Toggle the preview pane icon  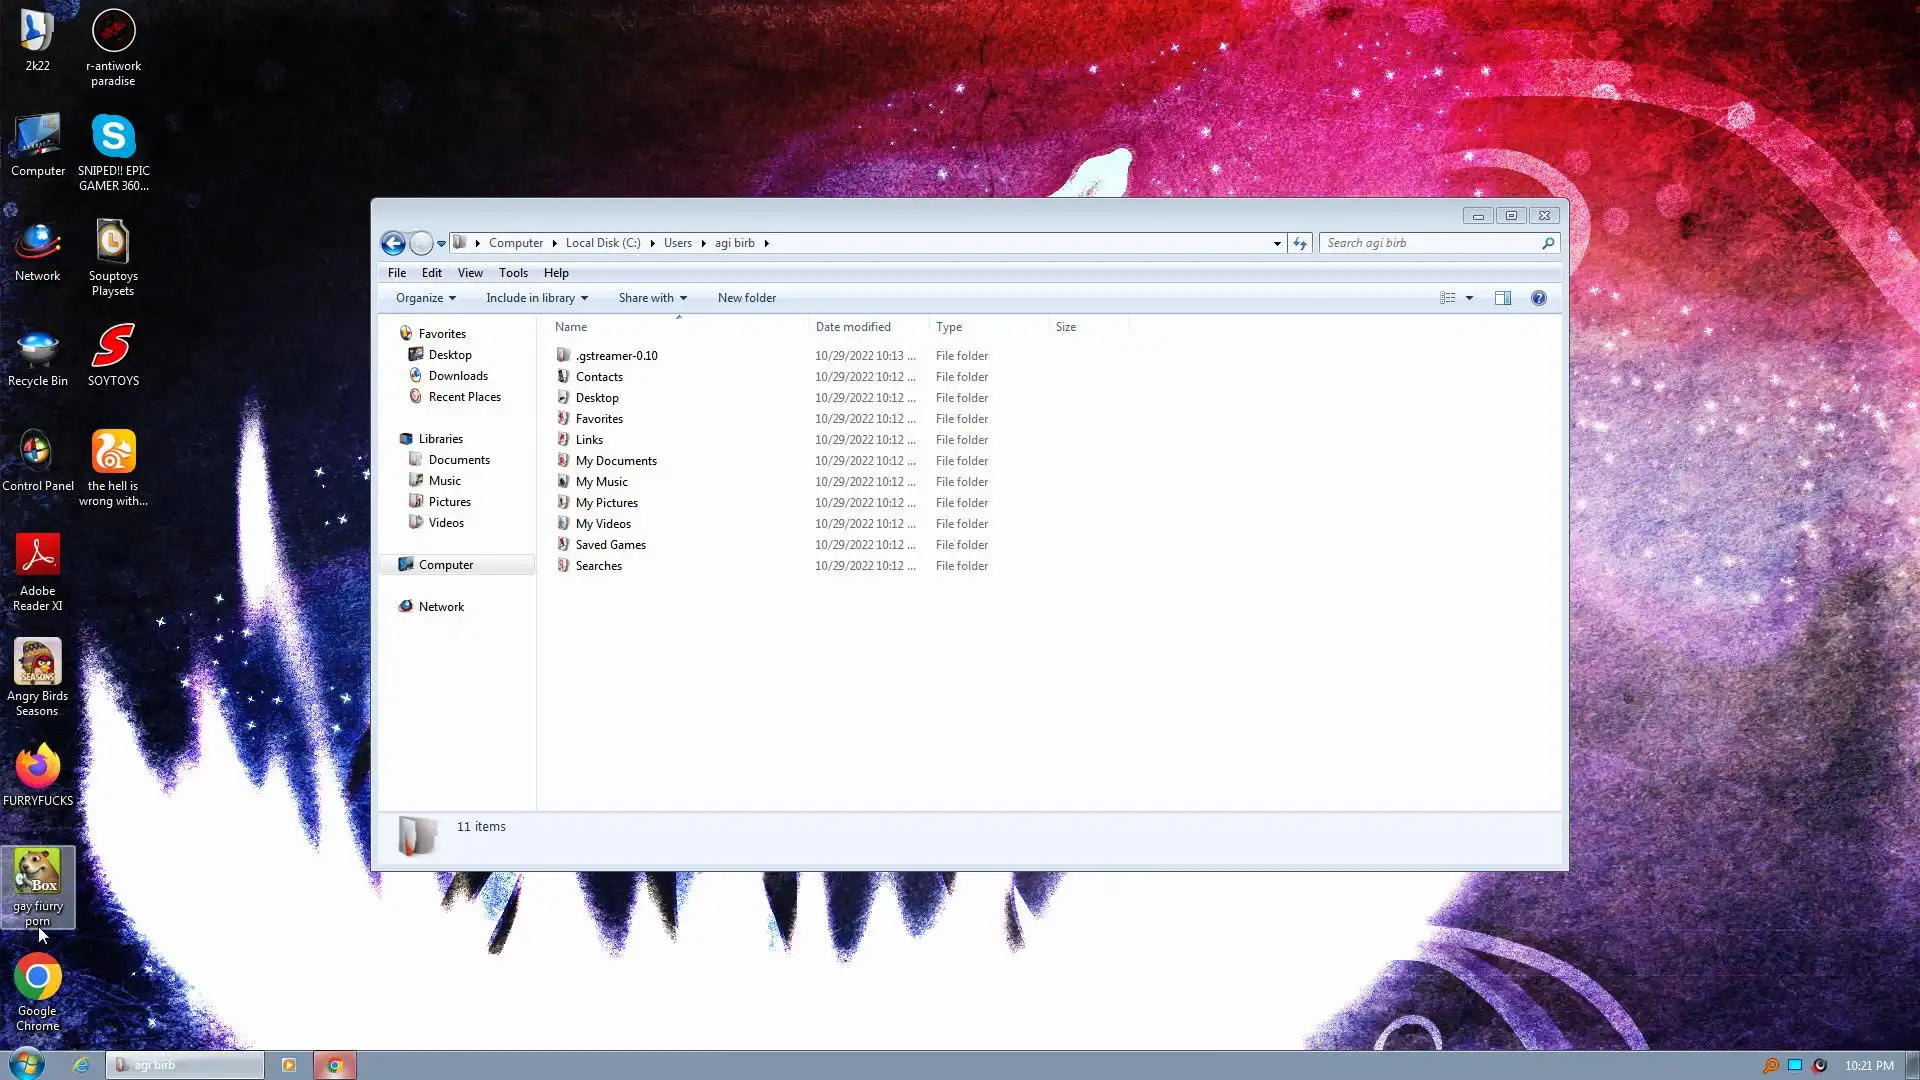point(1502,298)
